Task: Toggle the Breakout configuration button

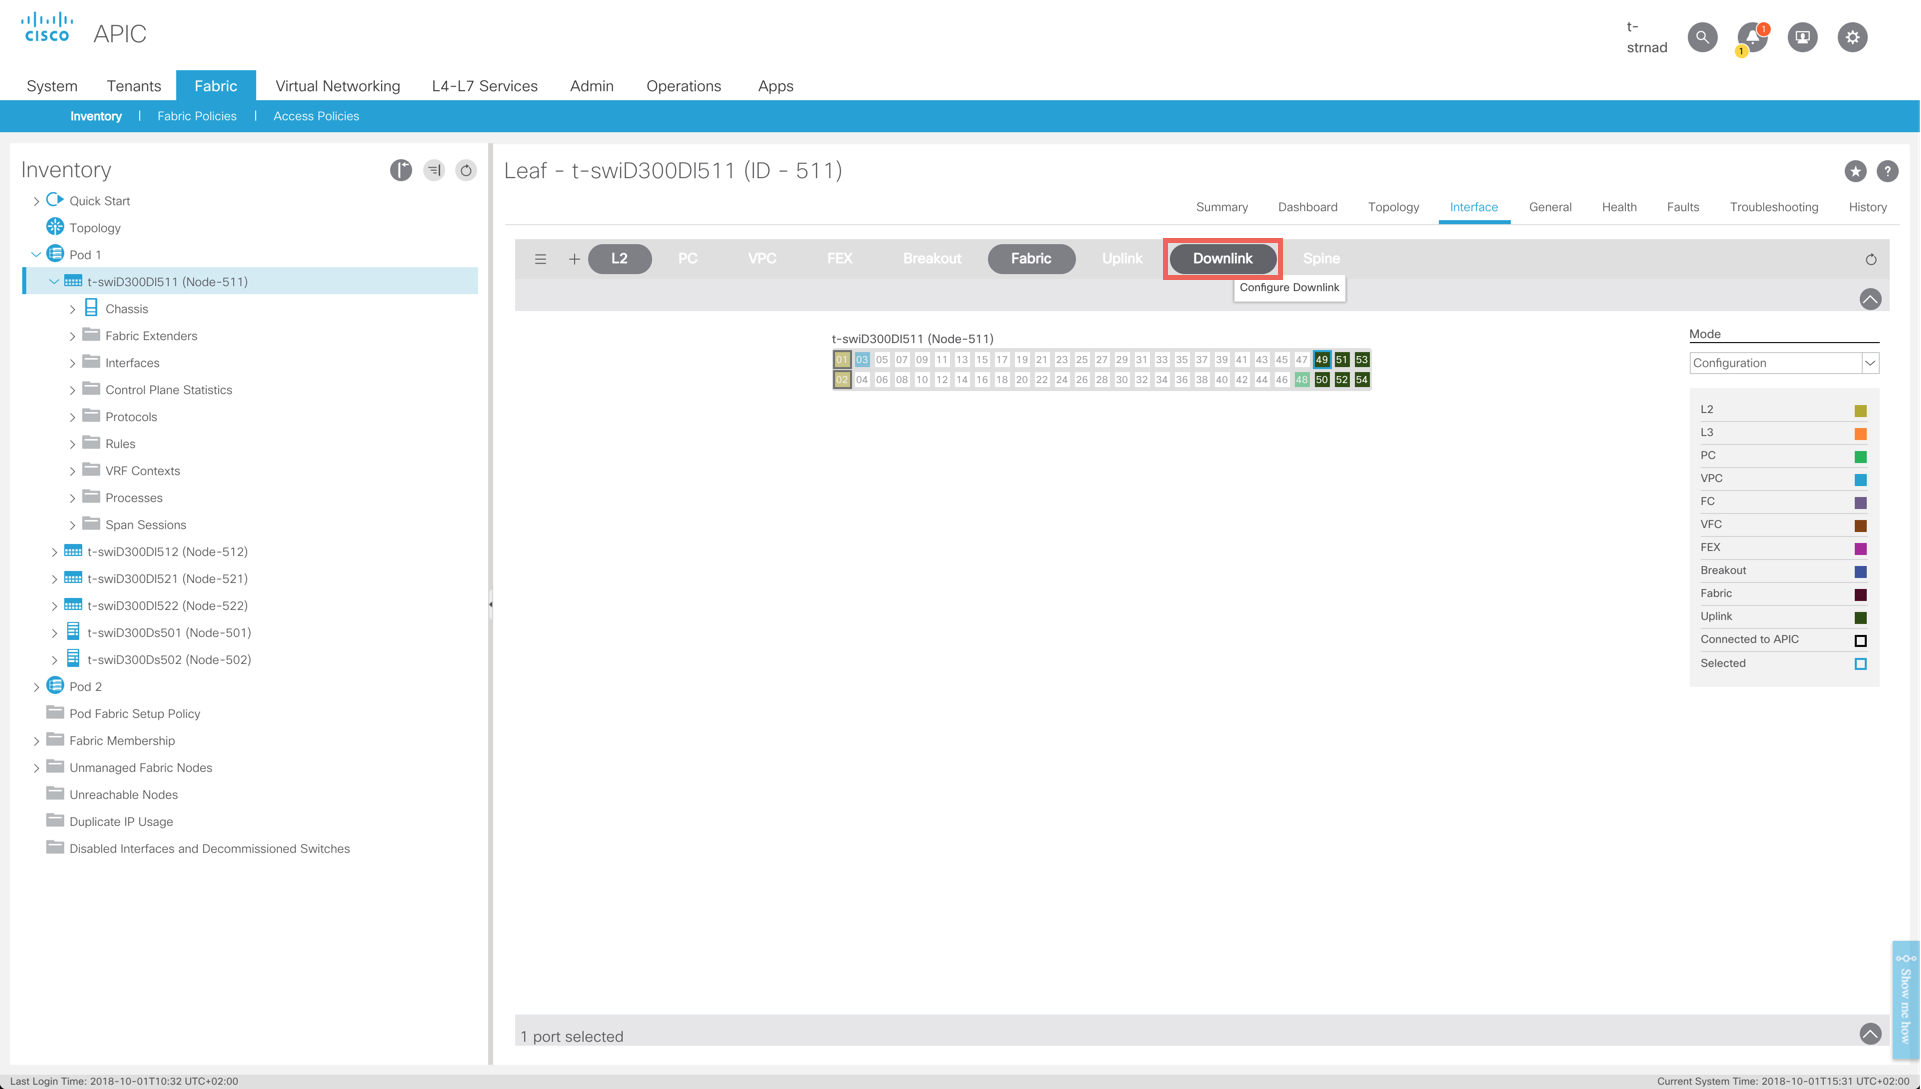Action: (x=932, y=259)
